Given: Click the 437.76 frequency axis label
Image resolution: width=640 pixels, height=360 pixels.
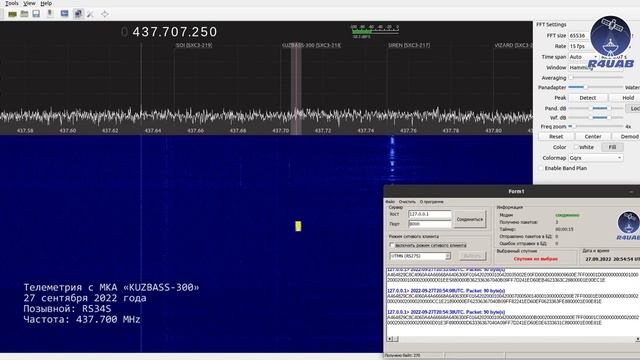Looking at the screenshot, I should point(408,131).
